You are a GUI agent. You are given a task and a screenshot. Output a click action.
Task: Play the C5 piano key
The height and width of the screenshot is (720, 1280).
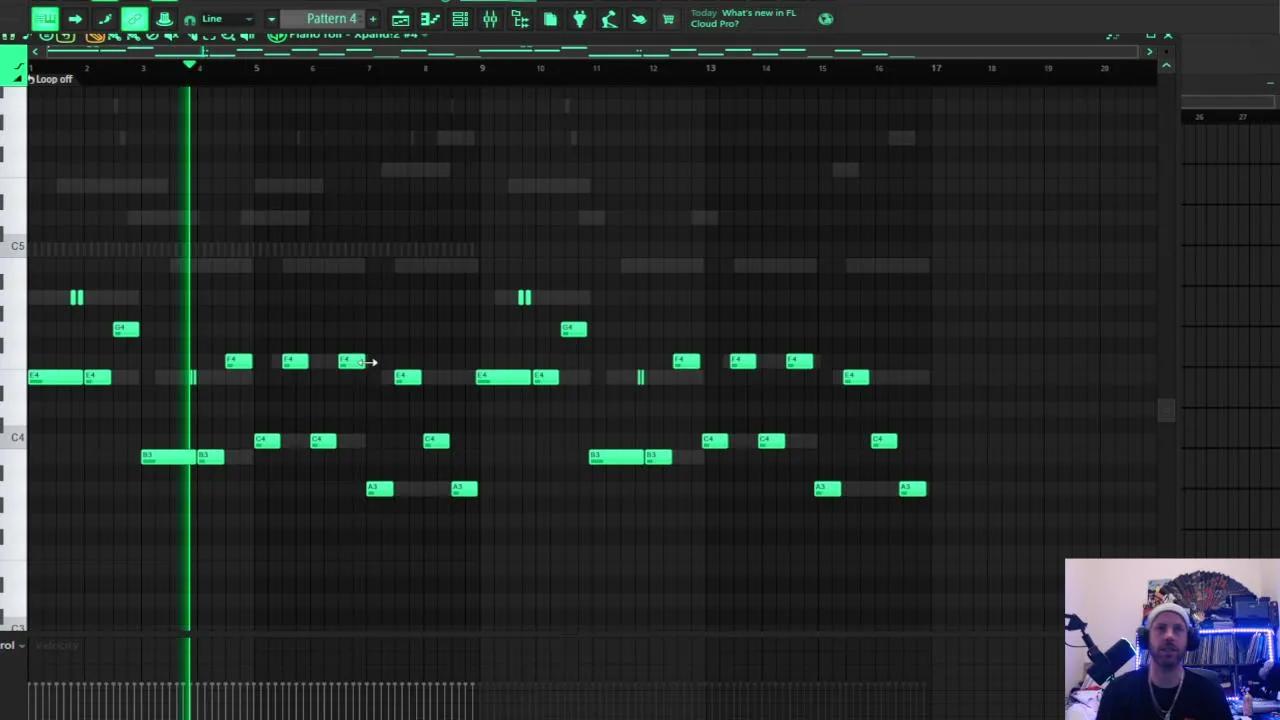tap(14, 246)
